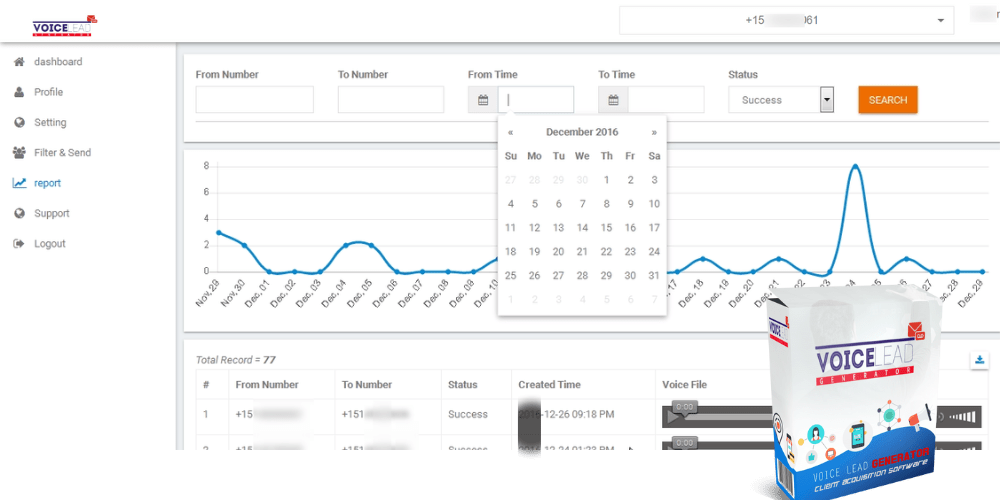Click the Nov,29 chart data point
This screenshot has height=500, width=1000.
click(218, 233)
